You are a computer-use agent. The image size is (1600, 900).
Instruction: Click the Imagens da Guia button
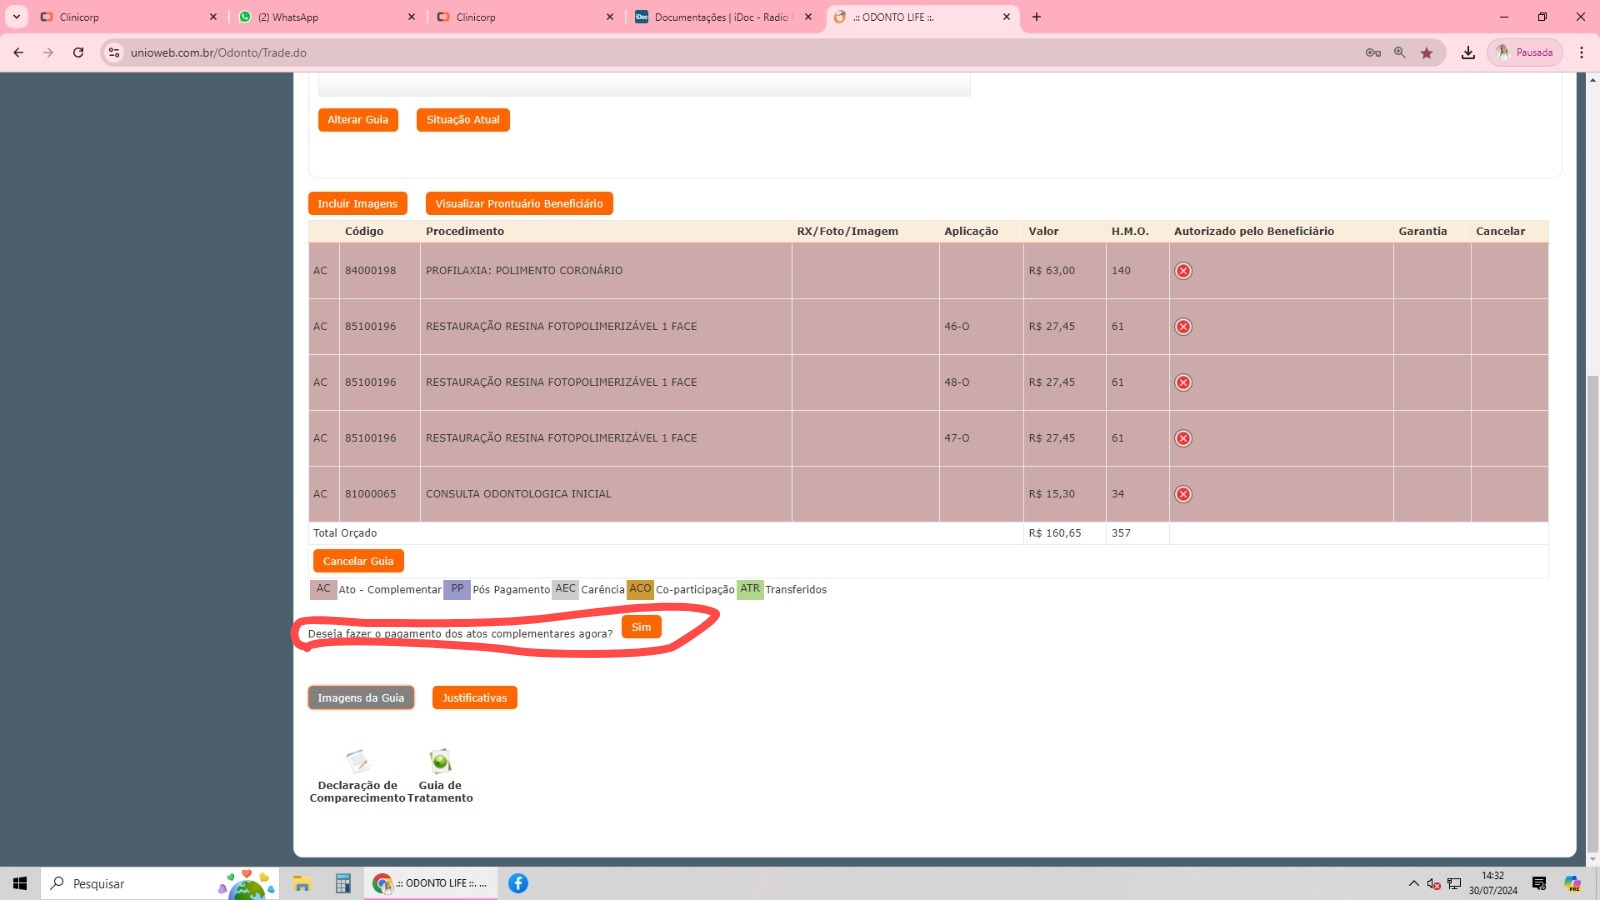pyautogui.click(x=361, y=698)
